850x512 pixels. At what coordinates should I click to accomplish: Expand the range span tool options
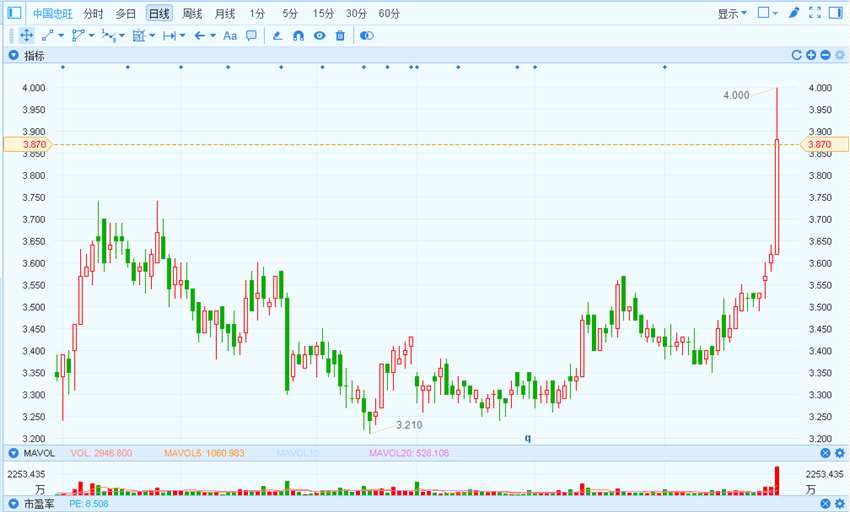(182, 36)
